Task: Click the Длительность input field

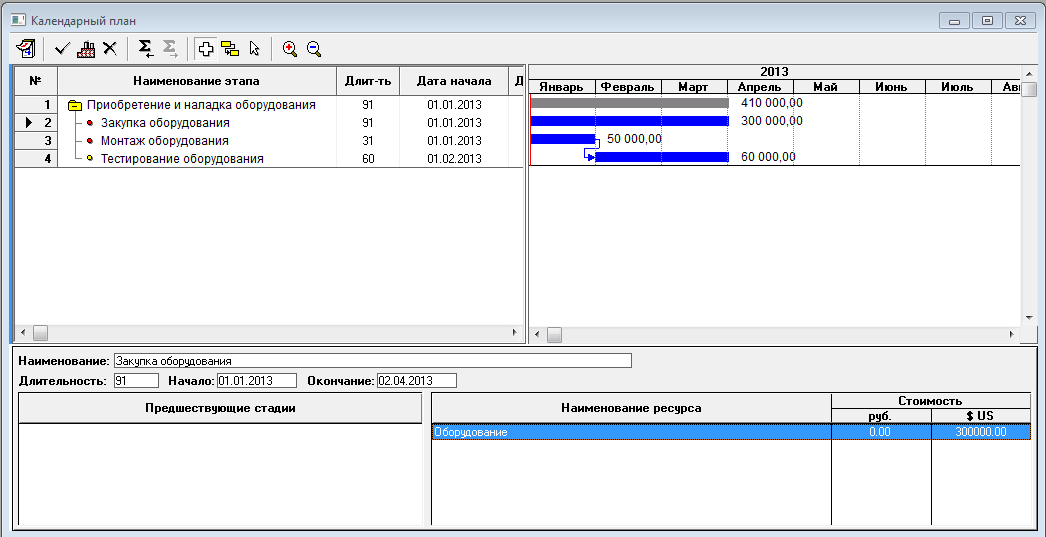Action: [x=136, y=381]
